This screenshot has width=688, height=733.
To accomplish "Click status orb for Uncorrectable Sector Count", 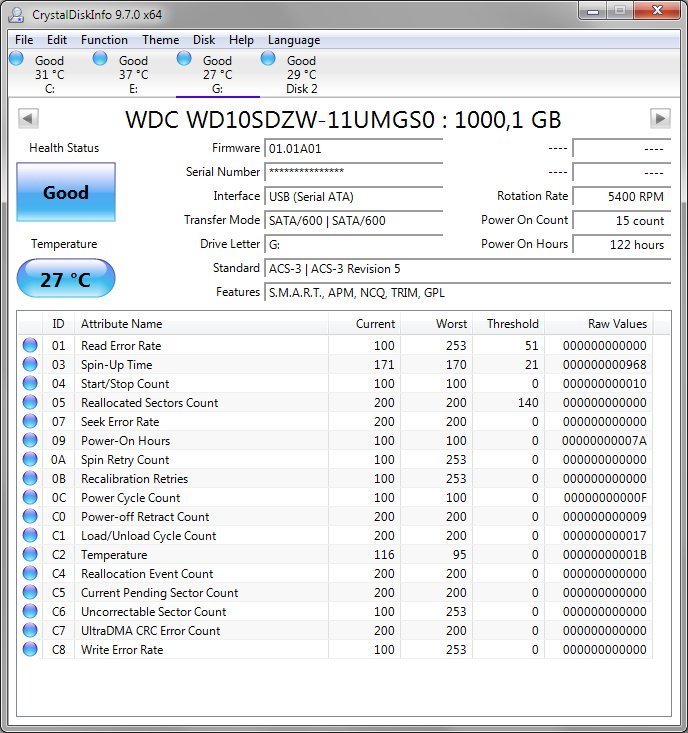I will click(30, 611).
